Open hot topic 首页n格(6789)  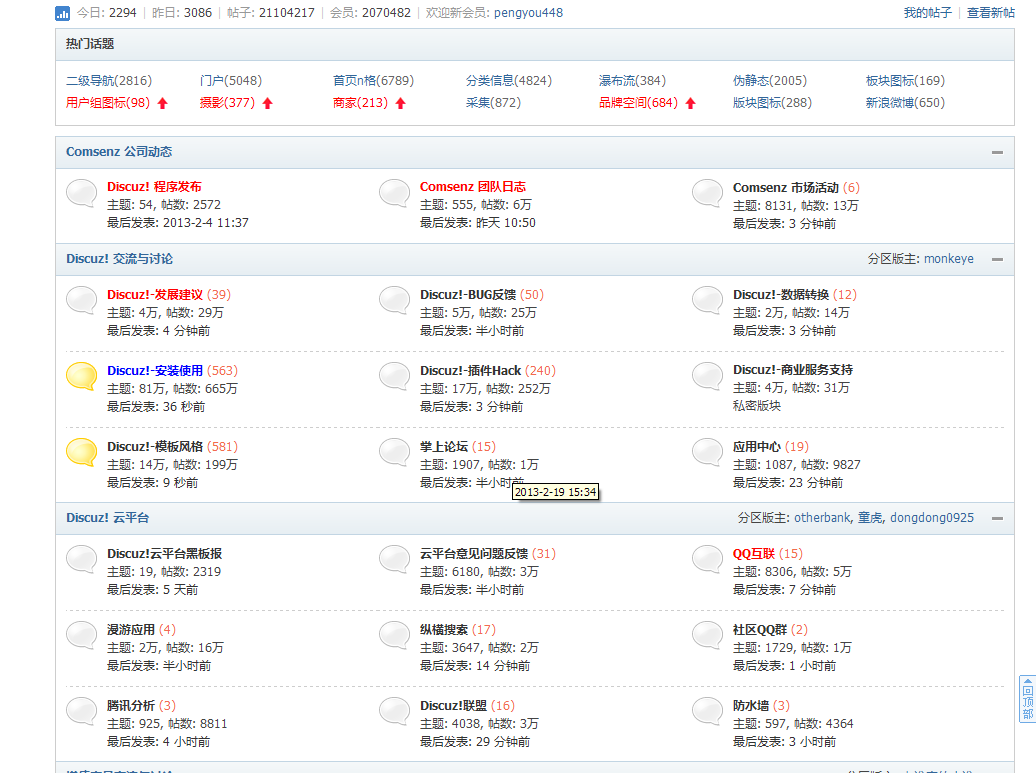click(373, 81)
